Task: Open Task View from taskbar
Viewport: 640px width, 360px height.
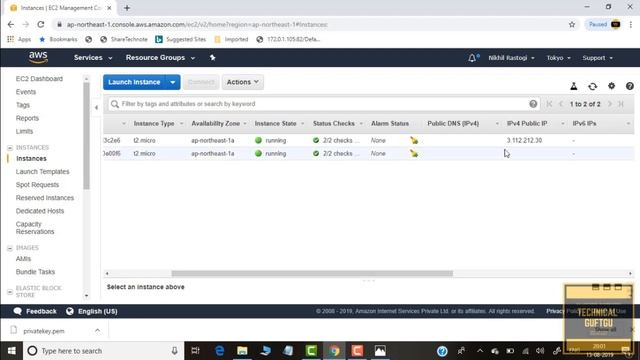Action: click(196, 351)
